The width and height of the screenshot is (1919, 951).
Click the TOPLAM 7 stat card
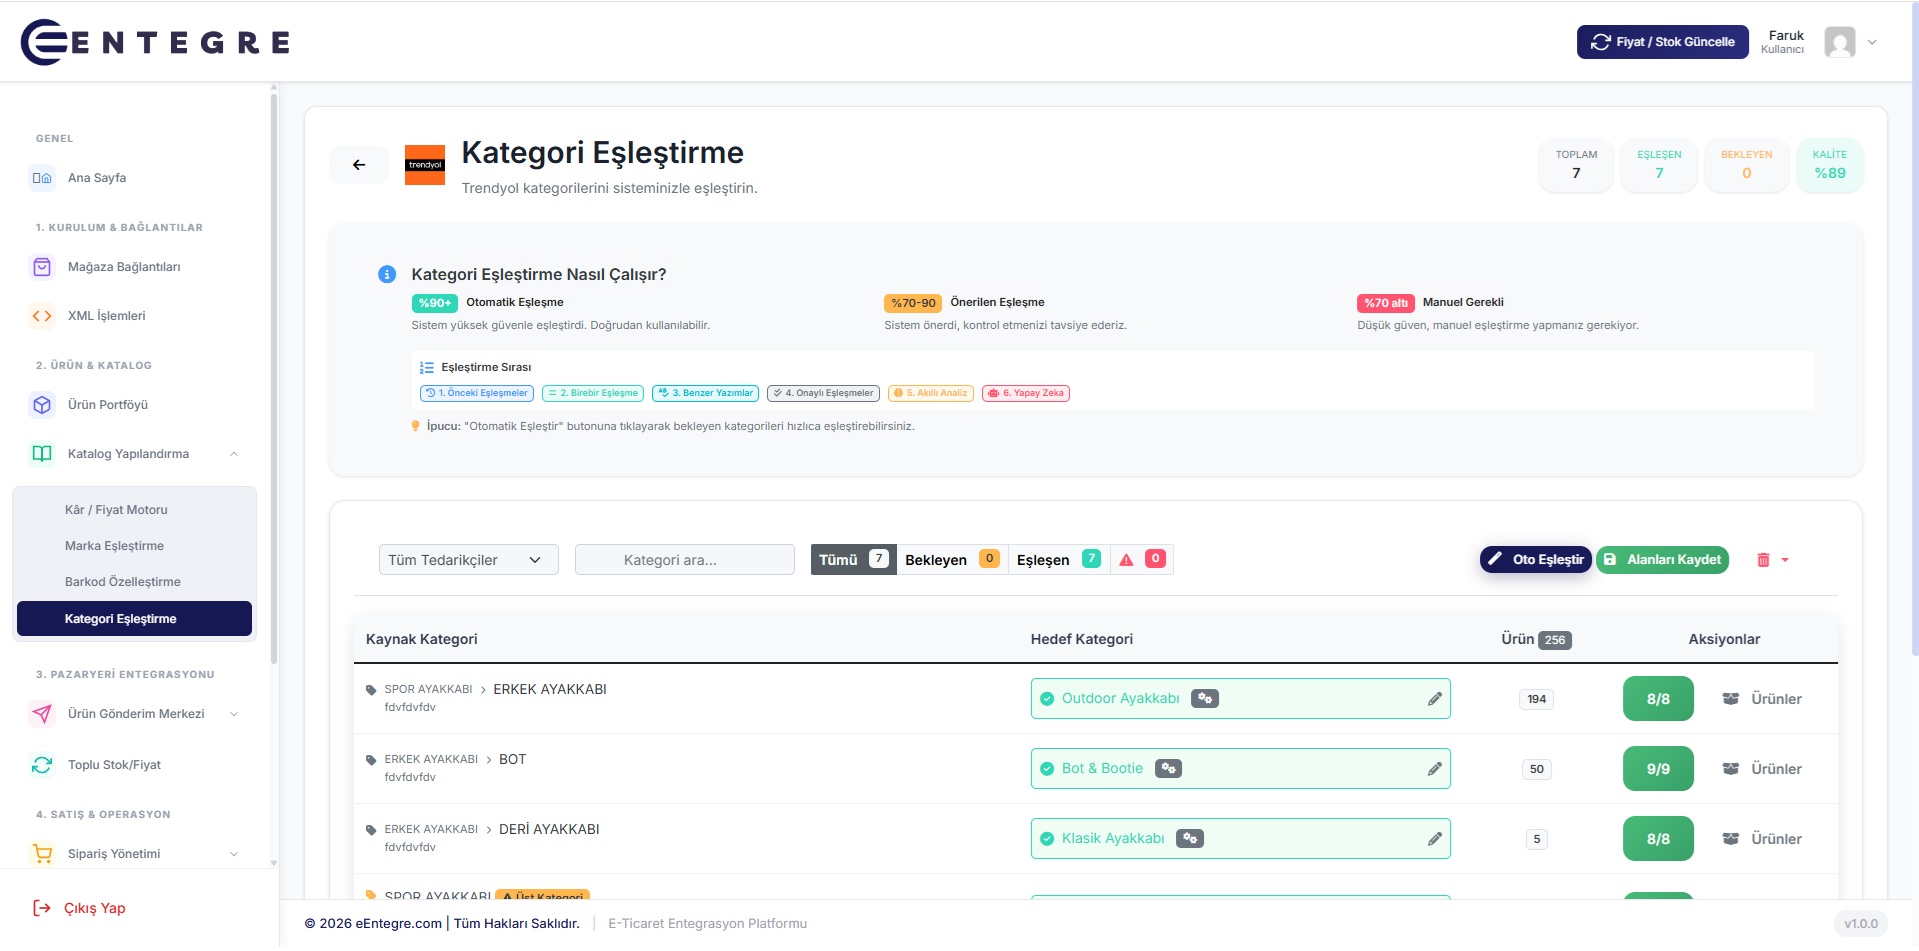click(1576, 165)
